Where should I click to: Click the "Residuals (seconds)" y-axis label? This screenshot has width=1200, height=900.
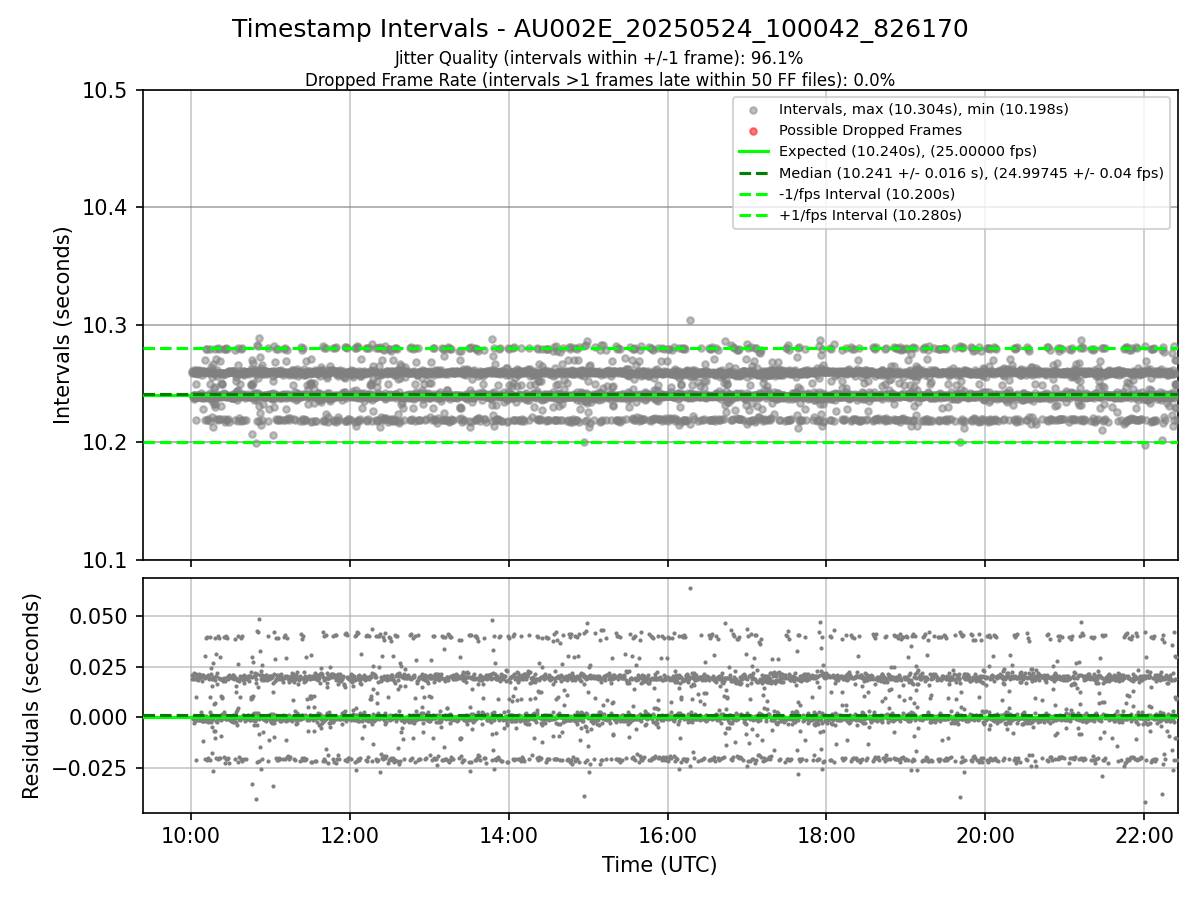point(32,696)
